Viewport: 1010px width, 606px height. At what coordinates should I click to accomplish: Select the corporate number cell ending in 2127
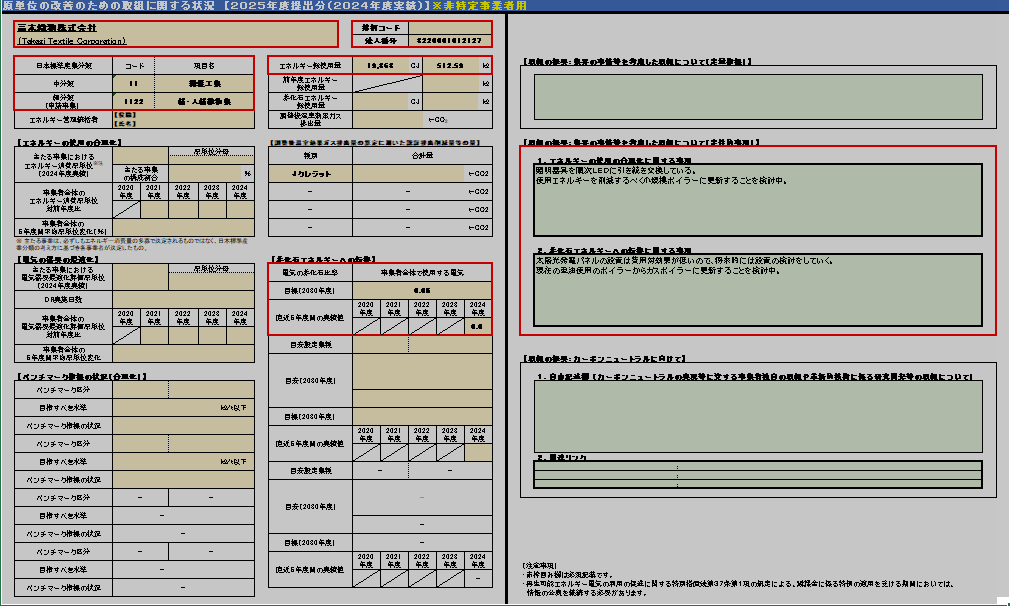(452, 41)
